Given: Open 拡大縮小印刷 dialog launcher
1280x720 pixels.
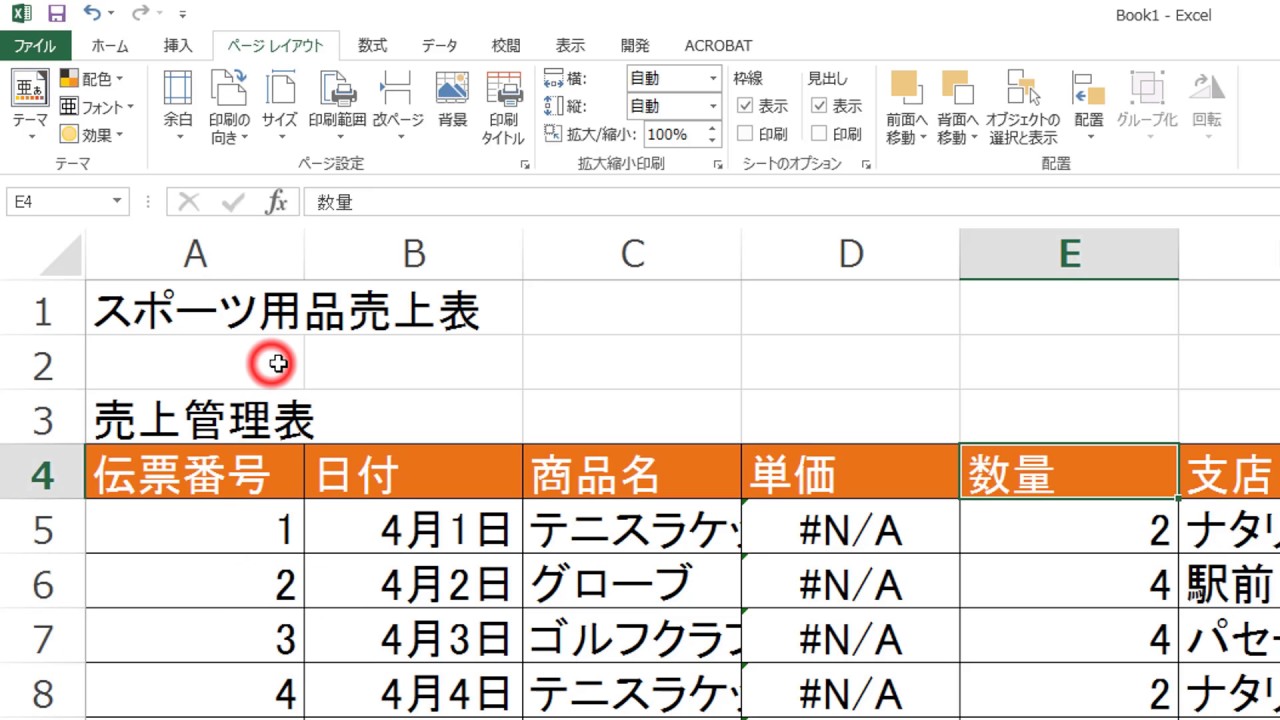Looking at the screenshot, I should pyautogui.click(x=717, y=165).
